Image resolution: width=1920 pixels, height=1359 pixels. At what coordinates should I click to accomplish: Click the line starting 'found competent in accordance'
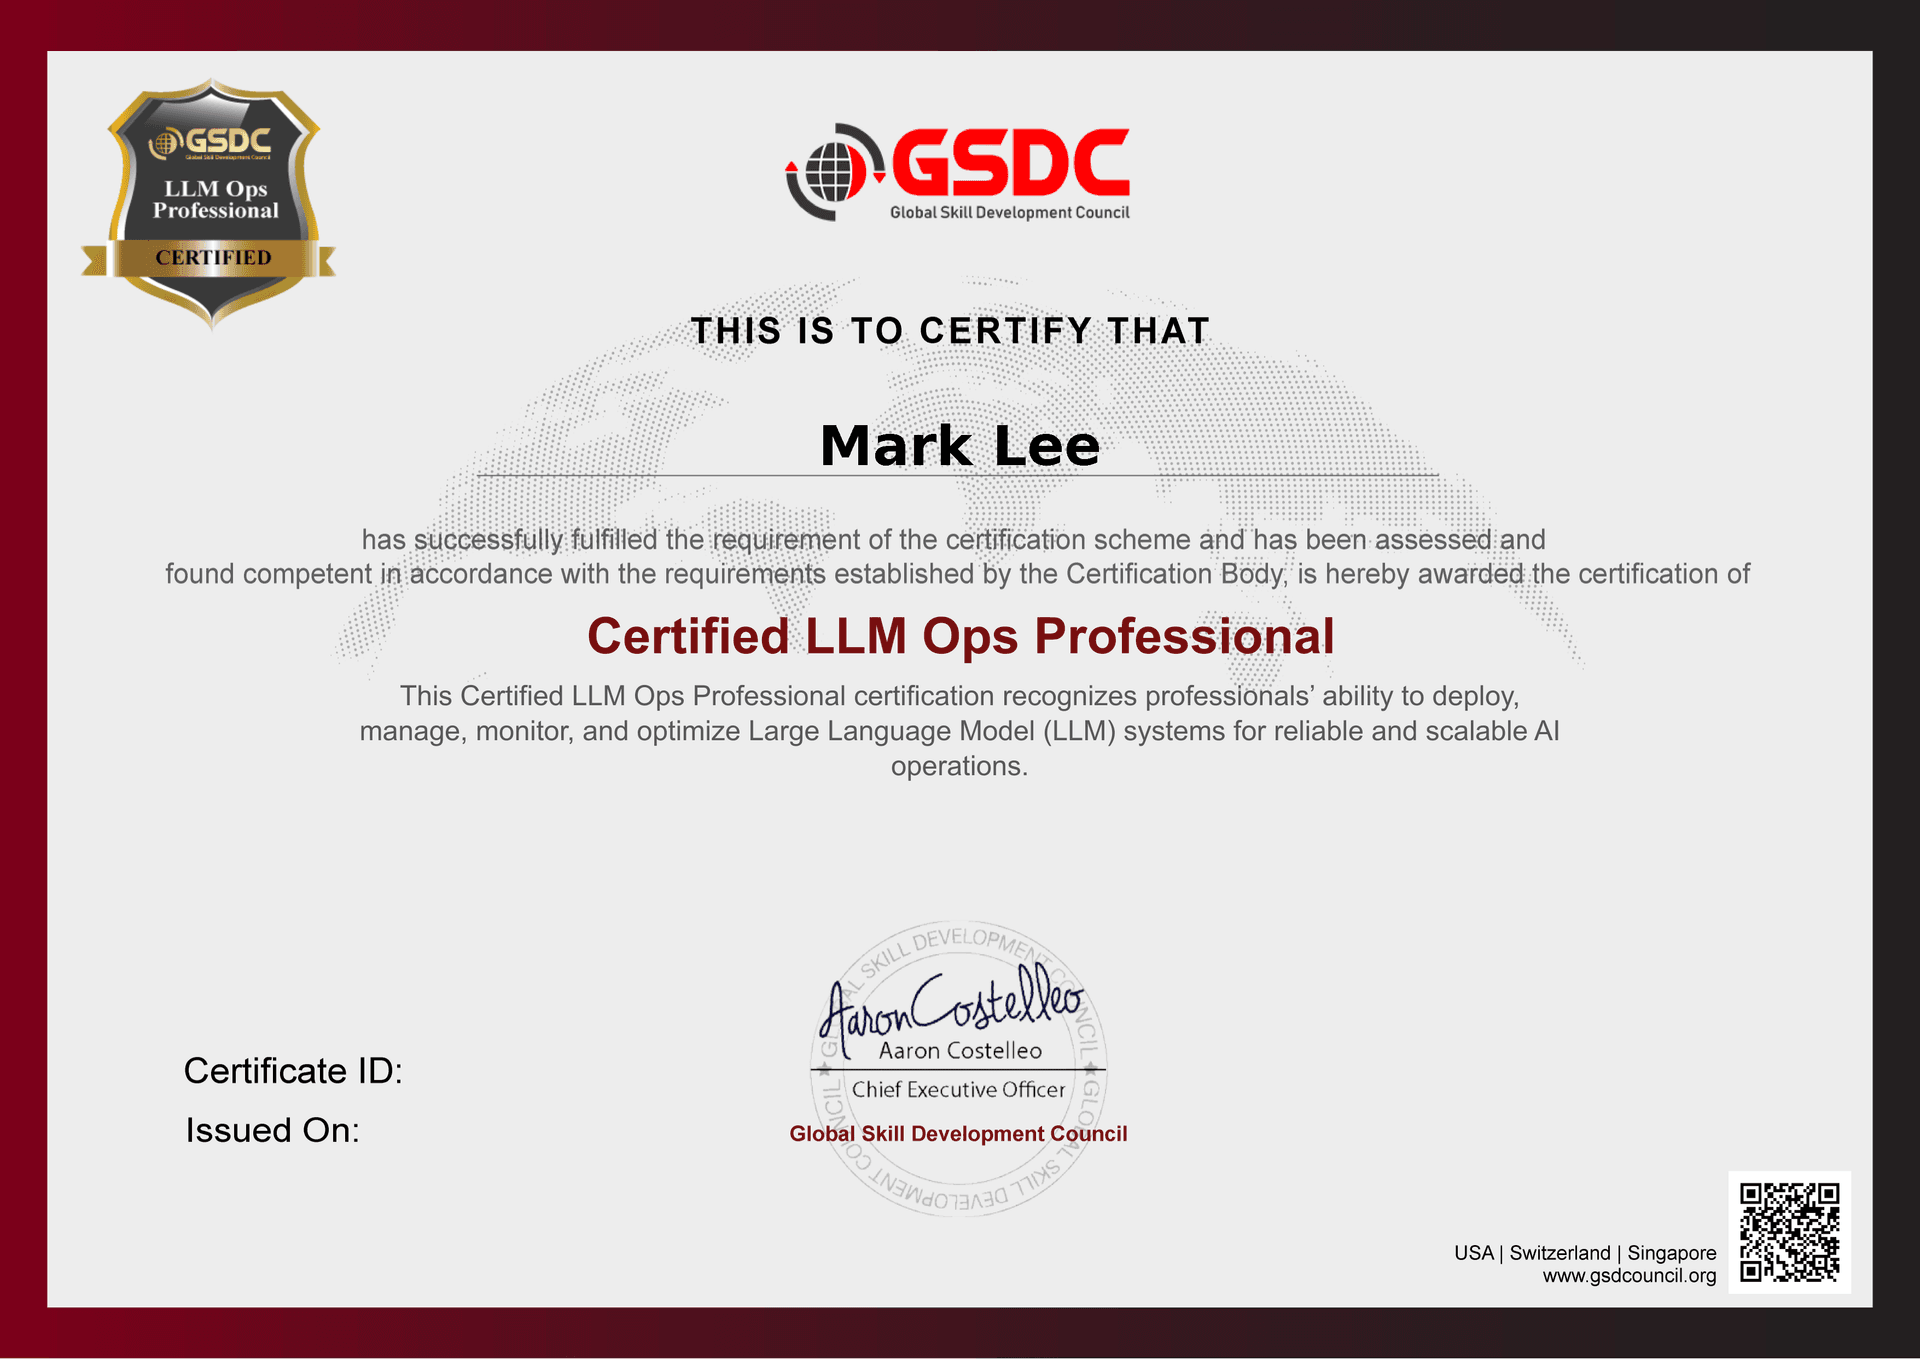(957, 575)
